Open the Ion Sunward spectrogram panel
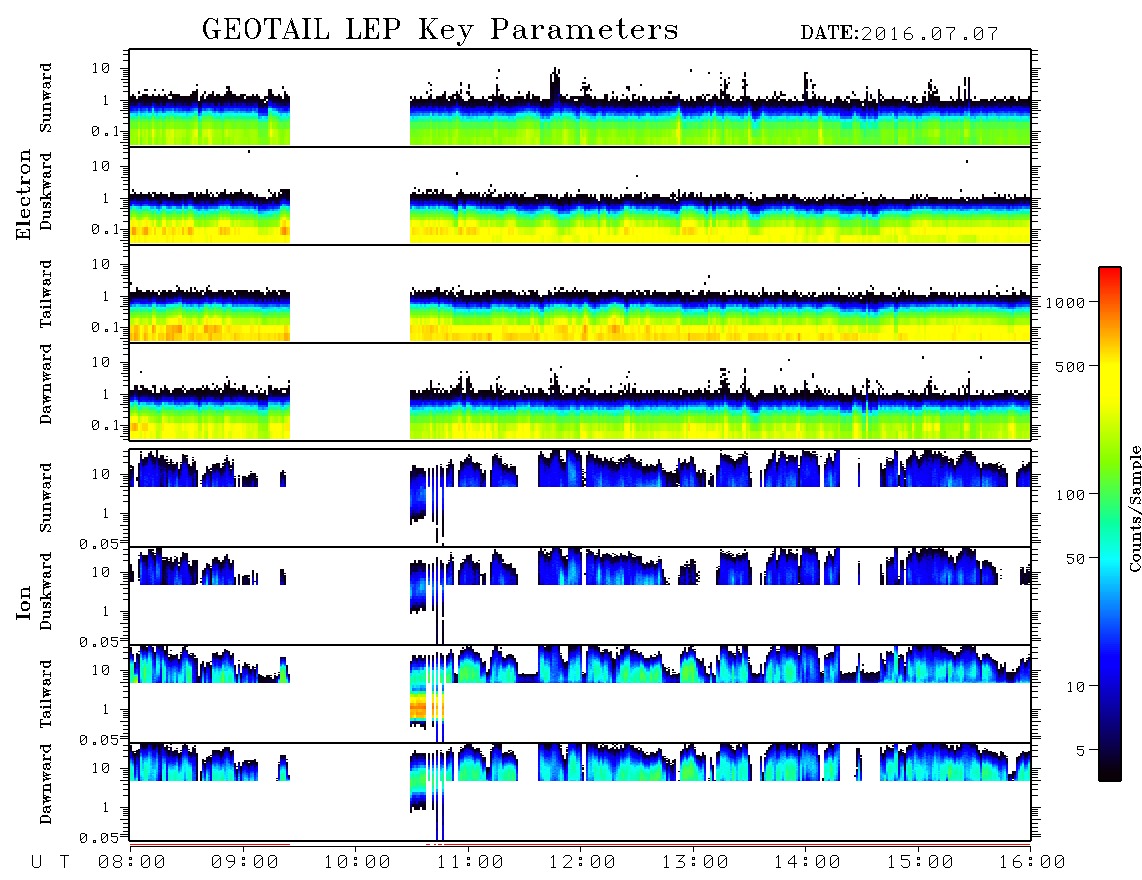Screen dimensions: 1142x880 click(x=580, y=498)
